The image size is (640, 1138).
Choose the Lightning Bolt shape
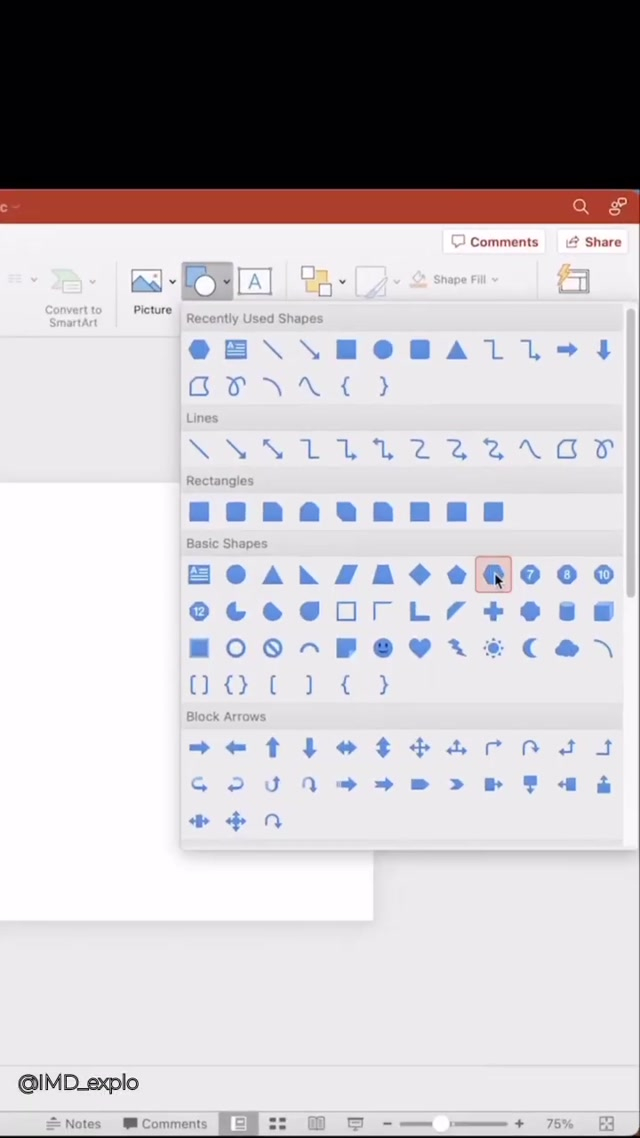tap(457, 648)
